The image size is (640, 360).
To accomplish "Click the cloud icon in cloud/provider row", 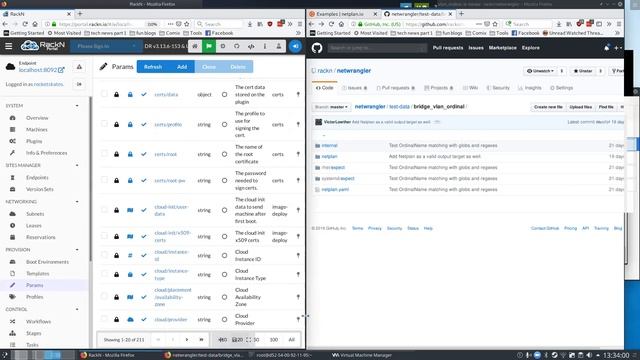I will [130, 320].
